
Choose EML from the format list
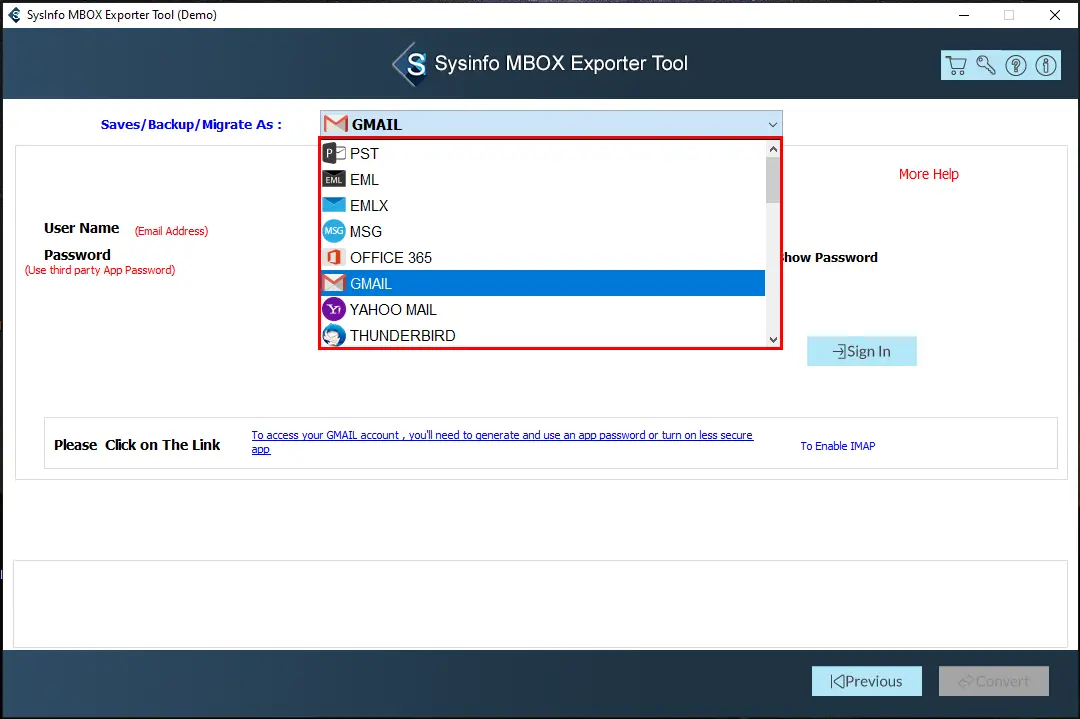[x=543, y=179]
